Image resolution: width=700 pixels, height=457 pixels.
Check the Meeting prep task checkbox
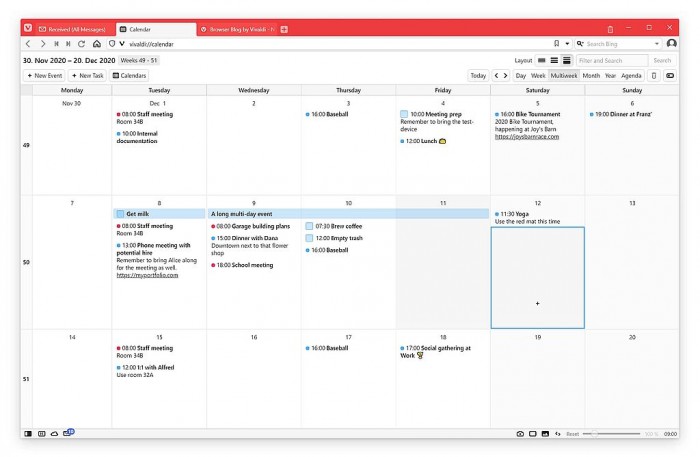pyautogui.click(x=404, y=114)
